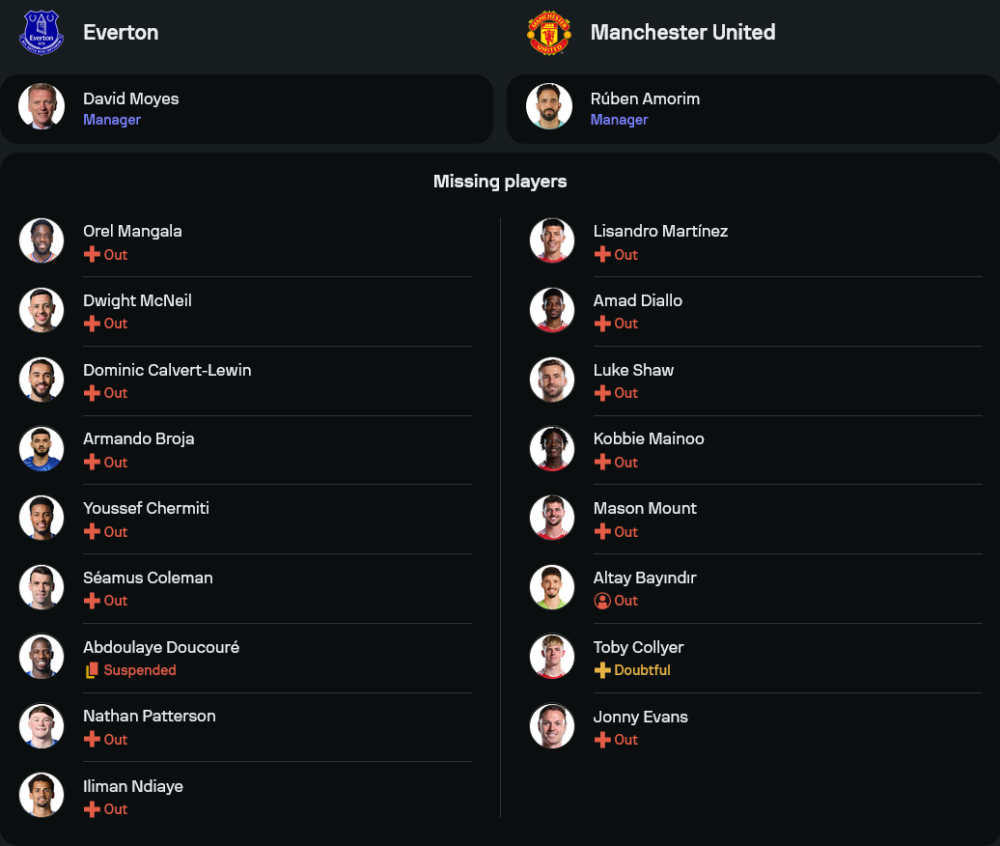Viewport: 1000px width, 846px height.
Task: Click the injury cross icon beside Orel Mangala
Action: pyautogui.click(x=92, y=255)
